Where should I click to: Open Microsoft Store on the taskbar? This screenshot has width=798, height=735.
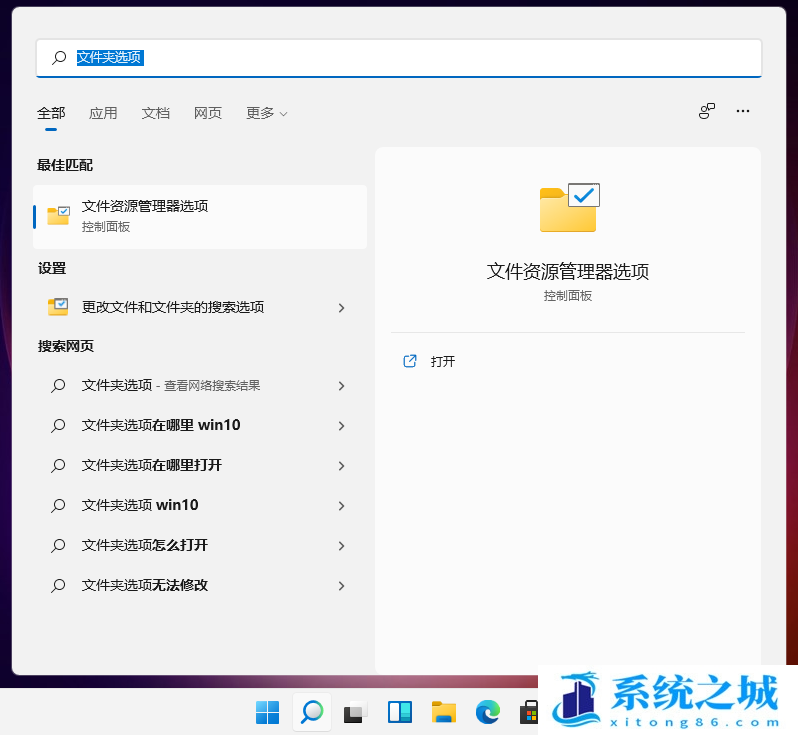(529, 712)
